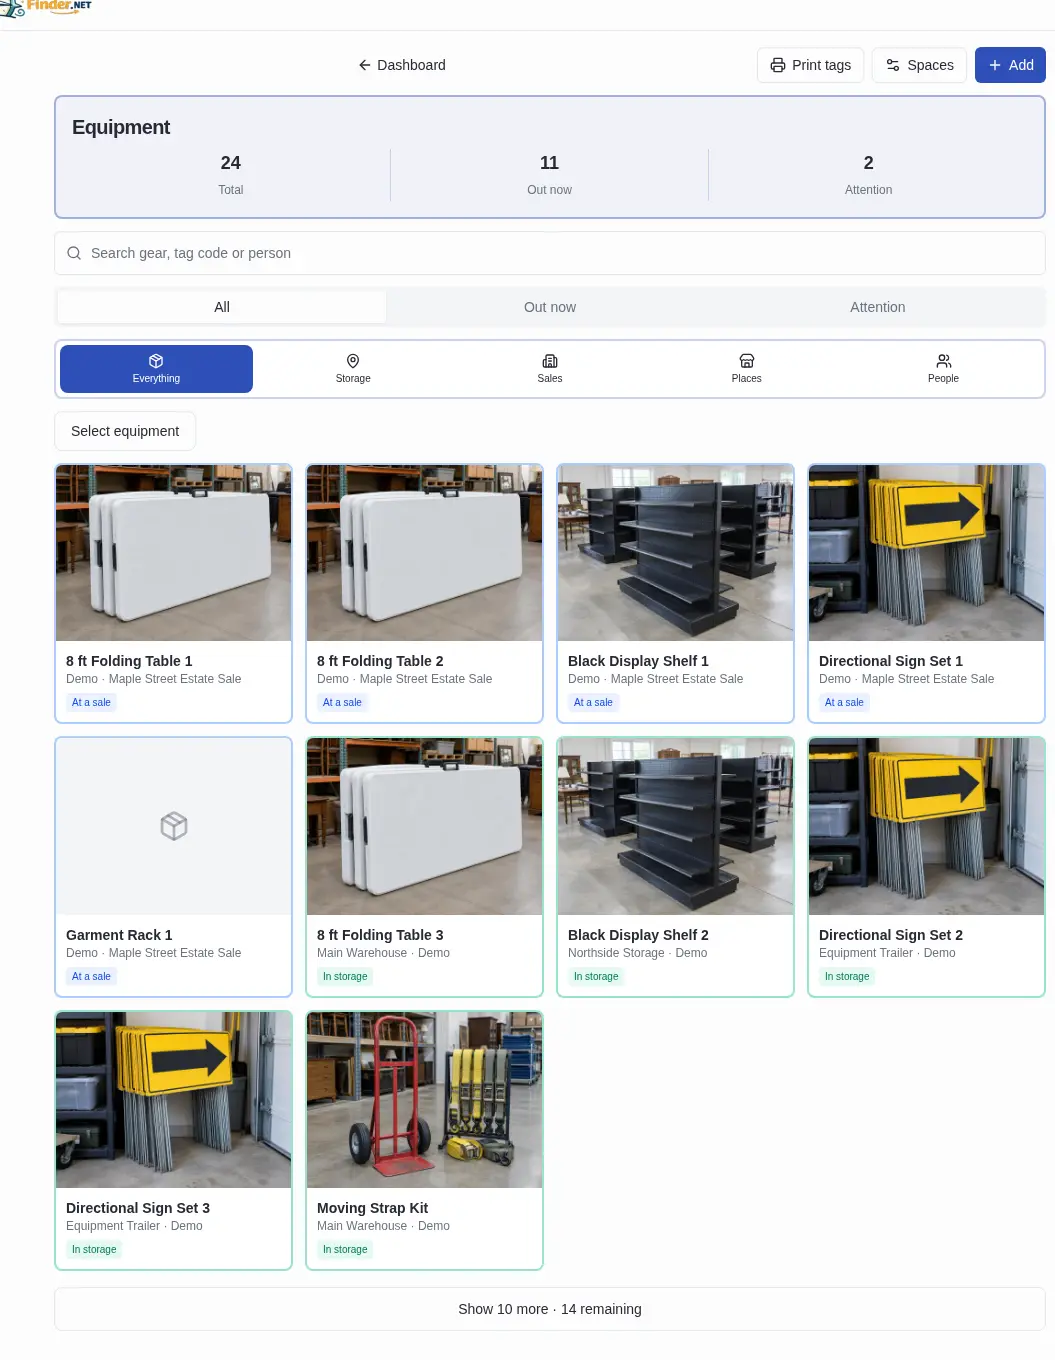1055x1360 pixels.
Task: Switch to the All tab
Action: click(222, 307)
